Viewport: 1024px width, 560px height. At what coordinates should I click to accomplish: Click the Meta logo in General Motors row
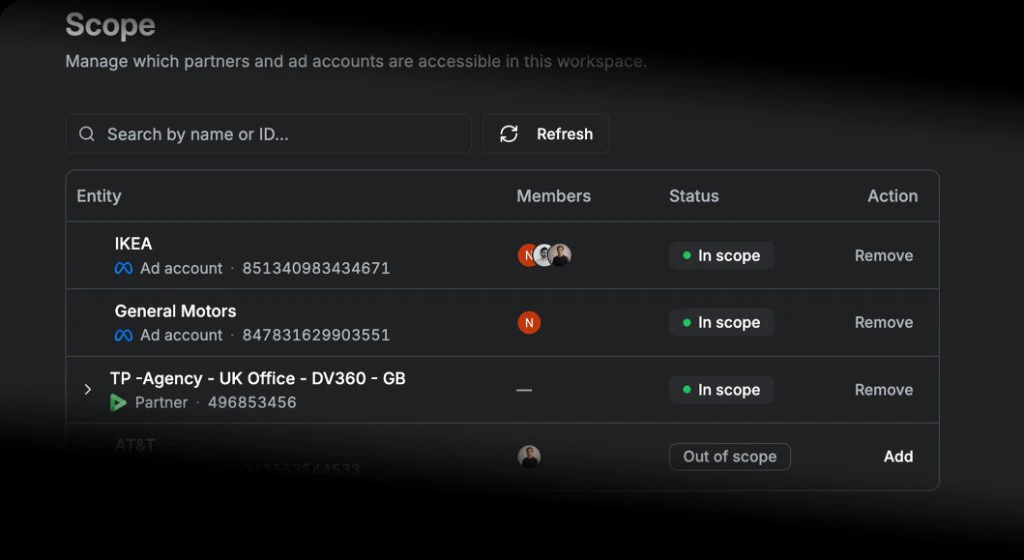pyautogui.click(x=123, y=335)
